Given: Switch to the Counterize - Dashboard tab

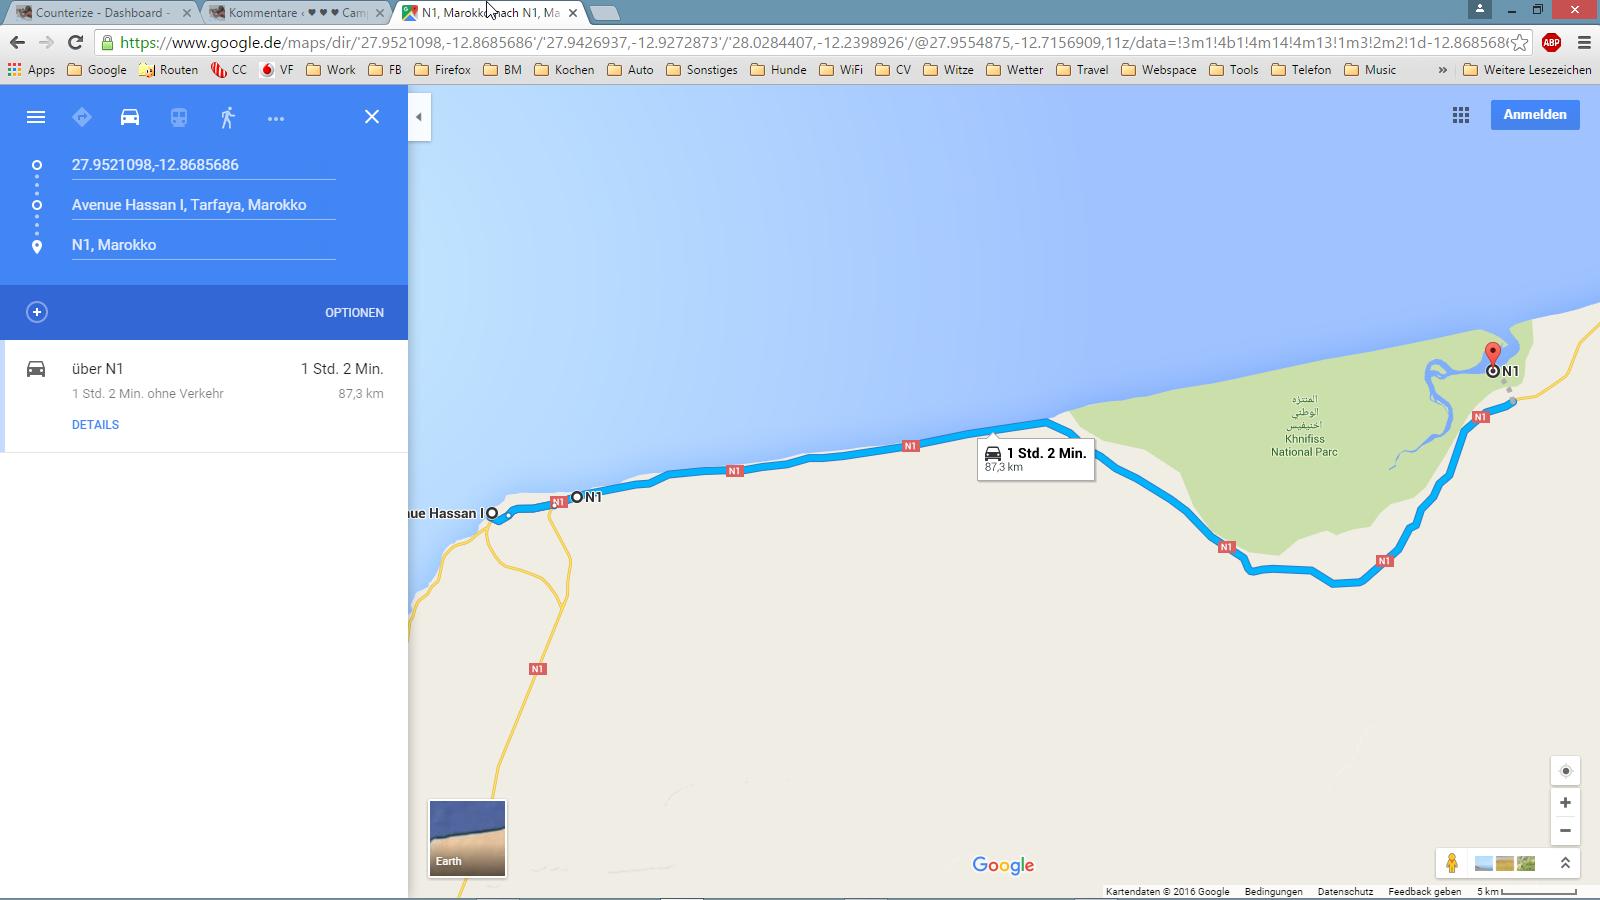Looking at the screenshot, I should coord(100,13).
